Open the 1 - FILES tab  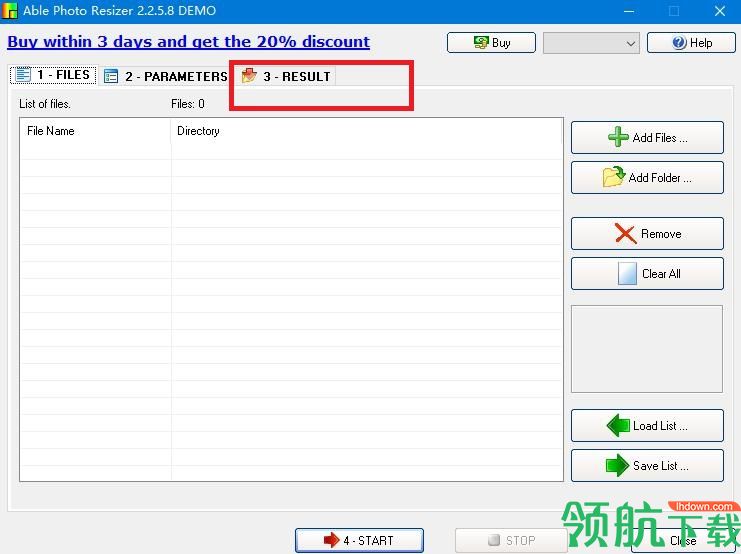pyautogui.click(x=53, y=75)
